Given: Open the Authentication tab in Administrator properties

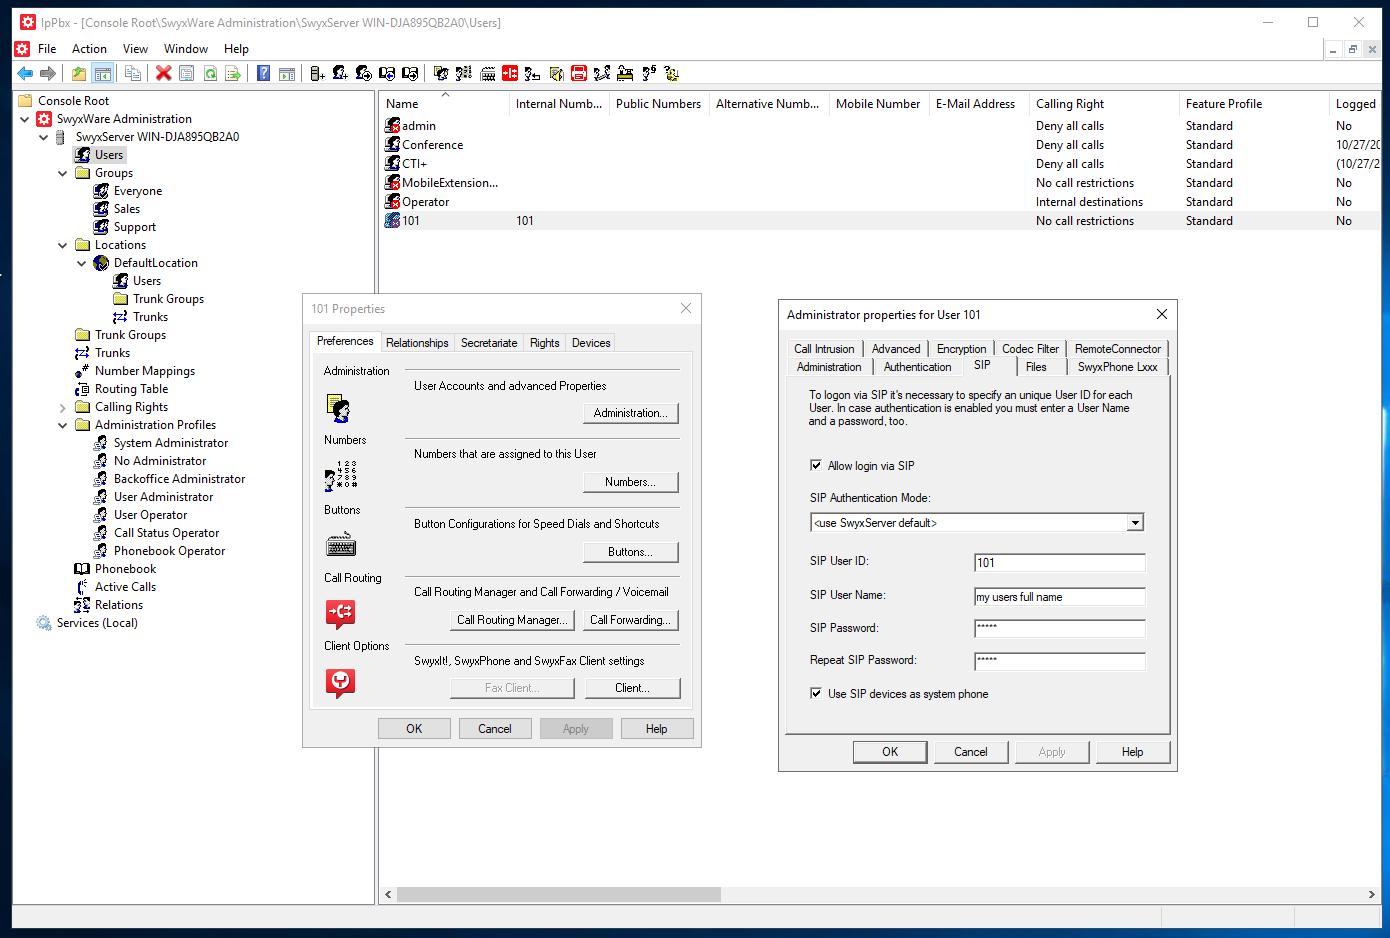Looking at the screenshot, I should point(917,367).
